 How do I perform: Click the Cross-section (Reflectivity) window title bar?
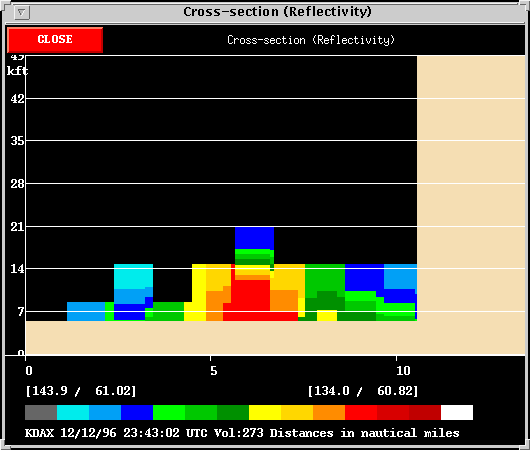click(277, 12)
